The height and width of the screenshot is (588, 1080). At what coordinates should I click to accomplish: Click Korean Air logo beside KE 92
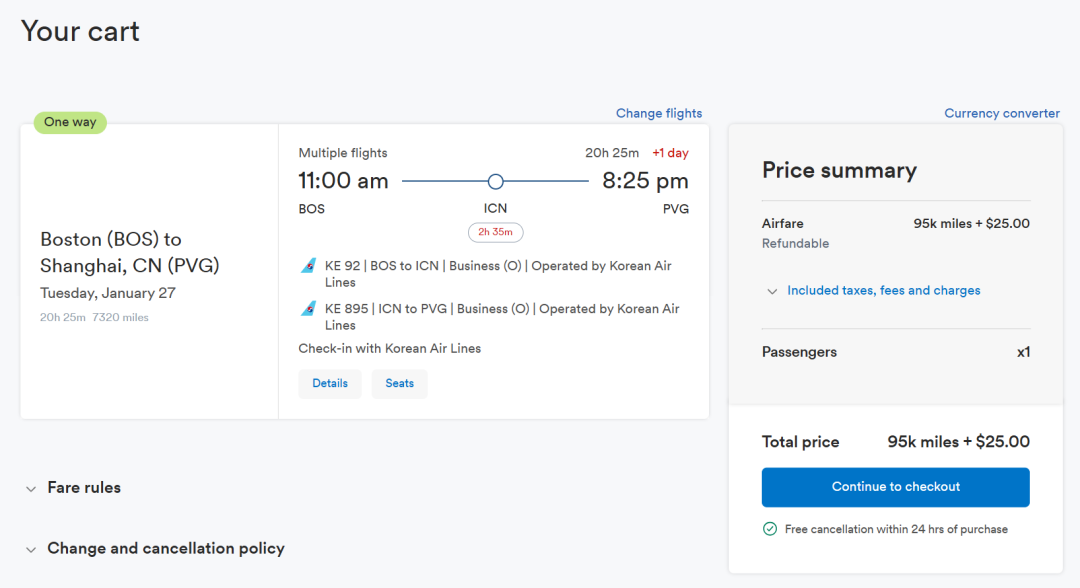309,266
